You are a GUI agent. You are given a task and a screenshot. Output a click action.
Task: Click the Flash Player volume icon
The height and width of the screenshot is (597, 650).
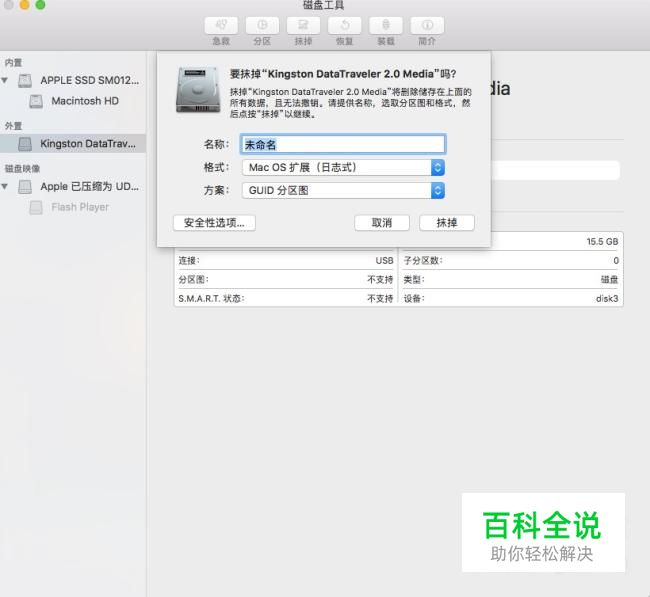(x=36, y=207)
